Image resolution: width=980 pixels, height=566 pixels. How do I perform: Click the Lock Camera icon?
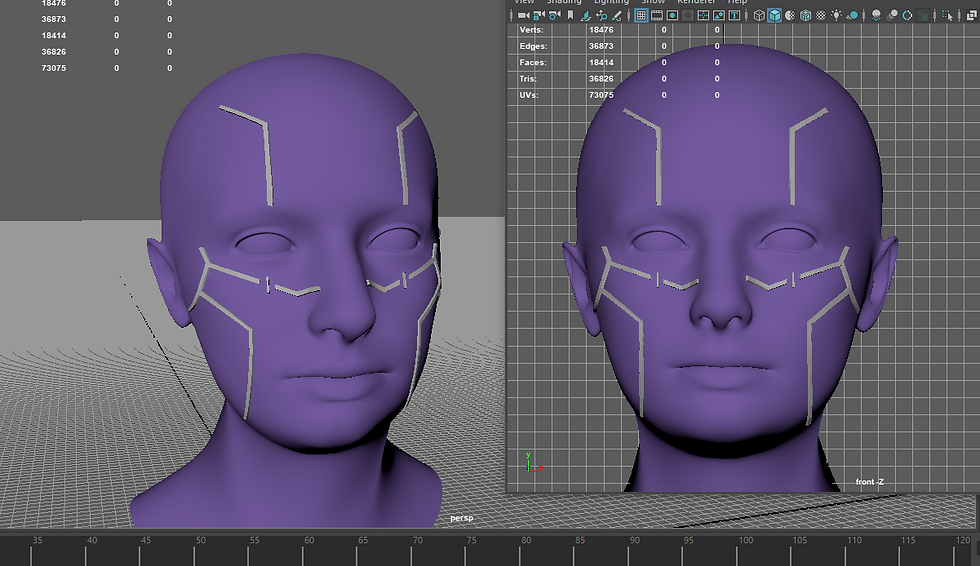(539, 15)
